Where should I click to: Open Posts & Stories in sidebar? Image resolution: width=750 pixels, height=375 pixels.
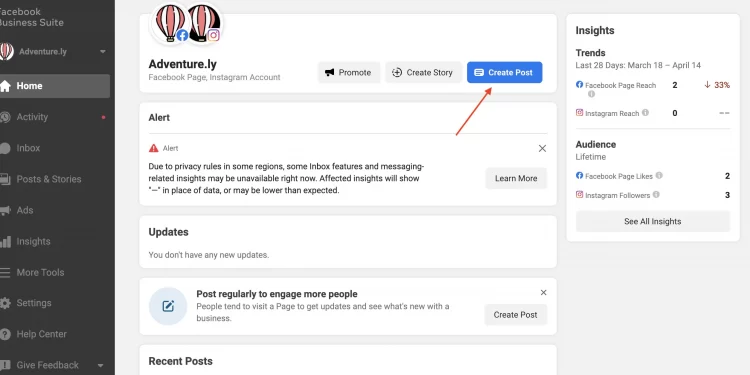click(x=54, y=179)
